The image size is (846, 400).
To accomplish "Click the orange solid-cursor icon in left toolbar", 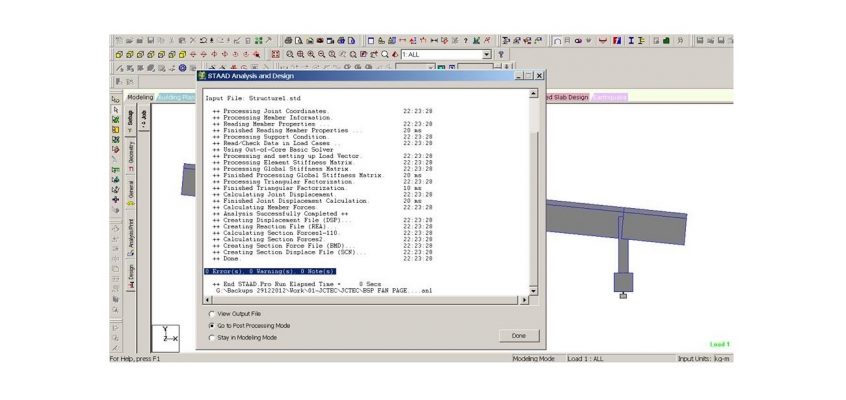I will 115,150.
